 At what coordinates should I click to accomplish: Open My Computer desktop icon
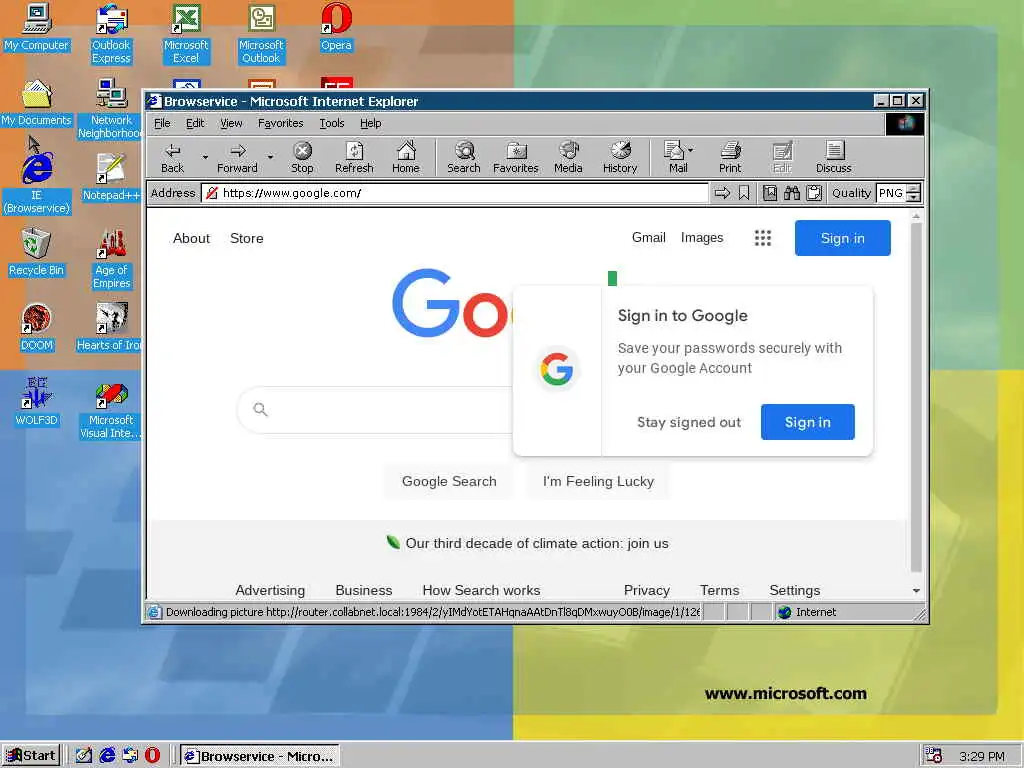pos(37,27)
